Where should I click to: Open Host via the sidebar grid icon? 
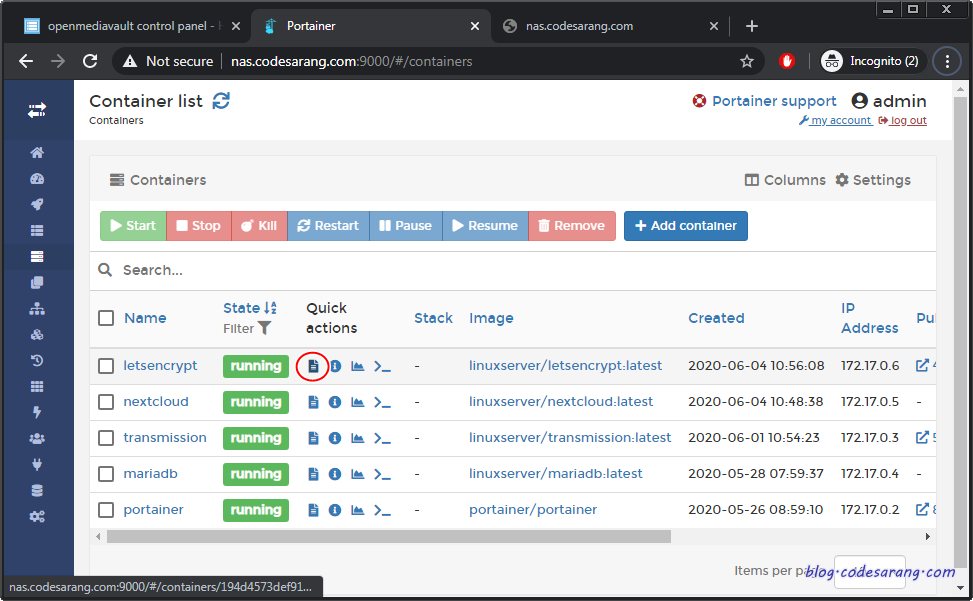coord(37,386)
